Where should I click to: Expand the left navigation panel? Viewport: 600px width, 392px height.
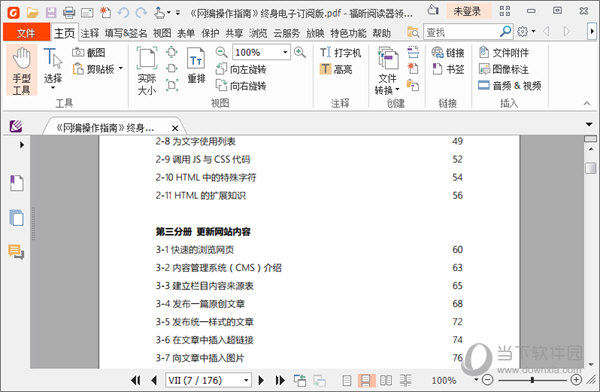coord(22,145)
